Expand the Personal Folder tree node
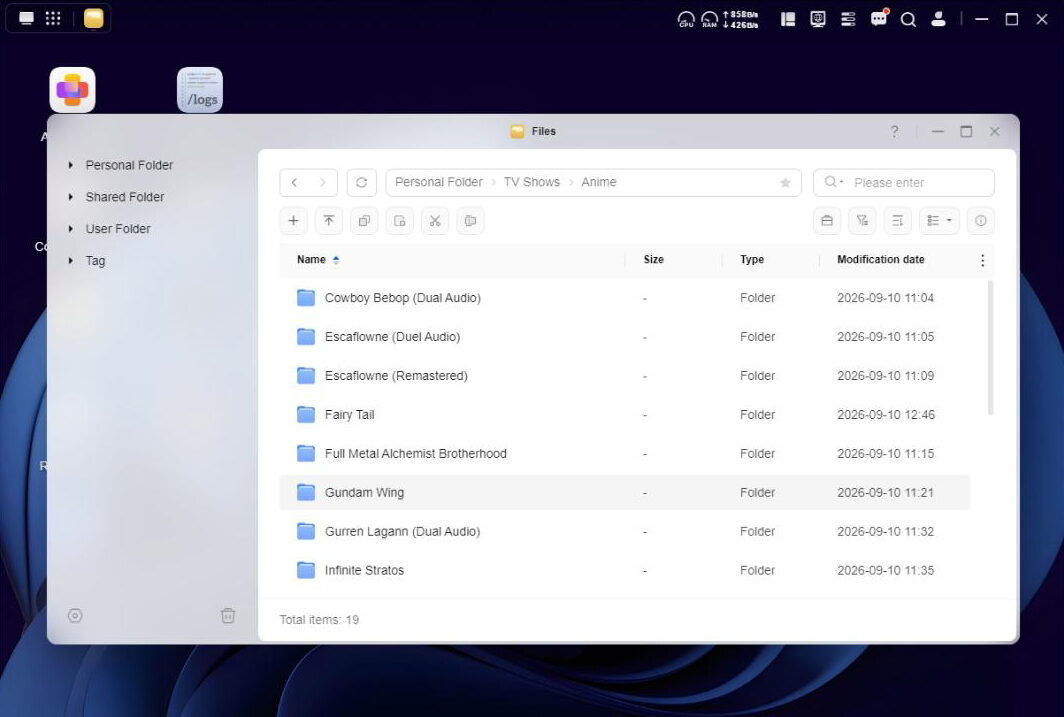Image resolution: width=1064 pixels, height=717 pixels. click(71, 165)
